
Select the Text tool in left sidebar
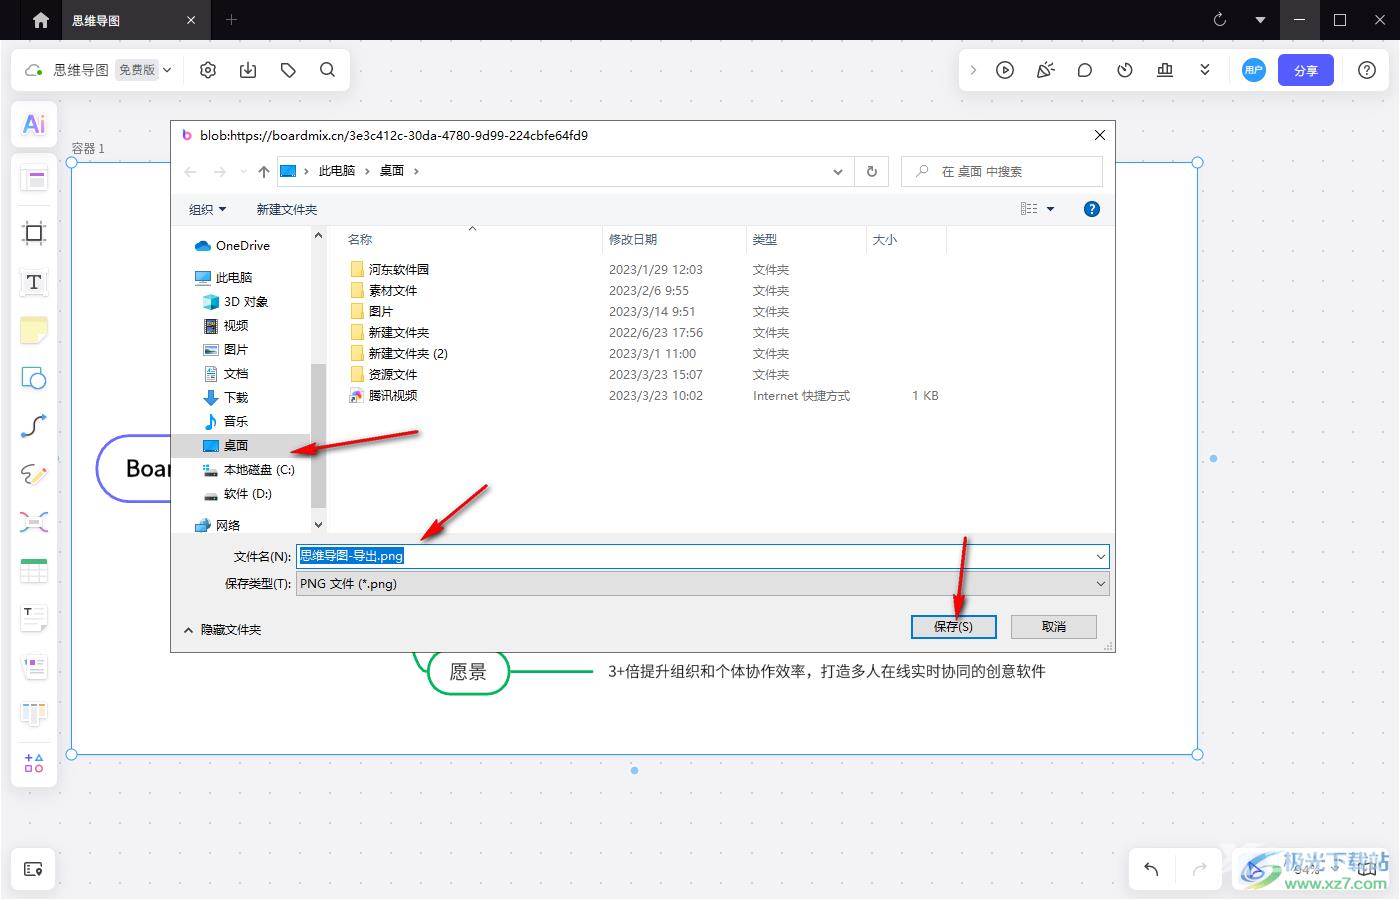tap(34, 282)
